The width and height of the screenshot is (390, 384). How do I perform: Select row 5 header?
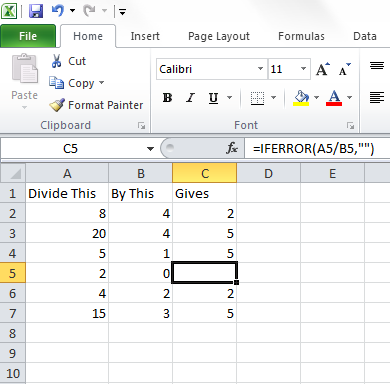pyautogui.click(x=13, y=273)
